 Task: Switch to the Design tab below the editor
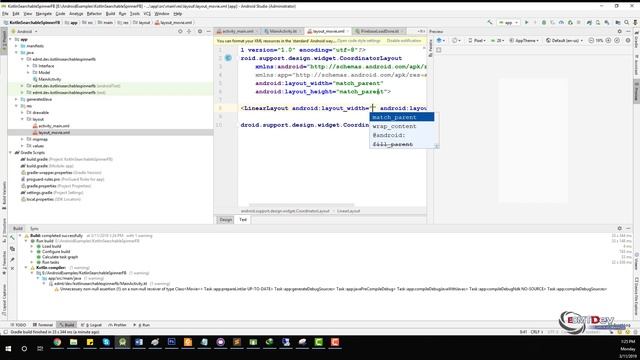(x=226, y=220)
